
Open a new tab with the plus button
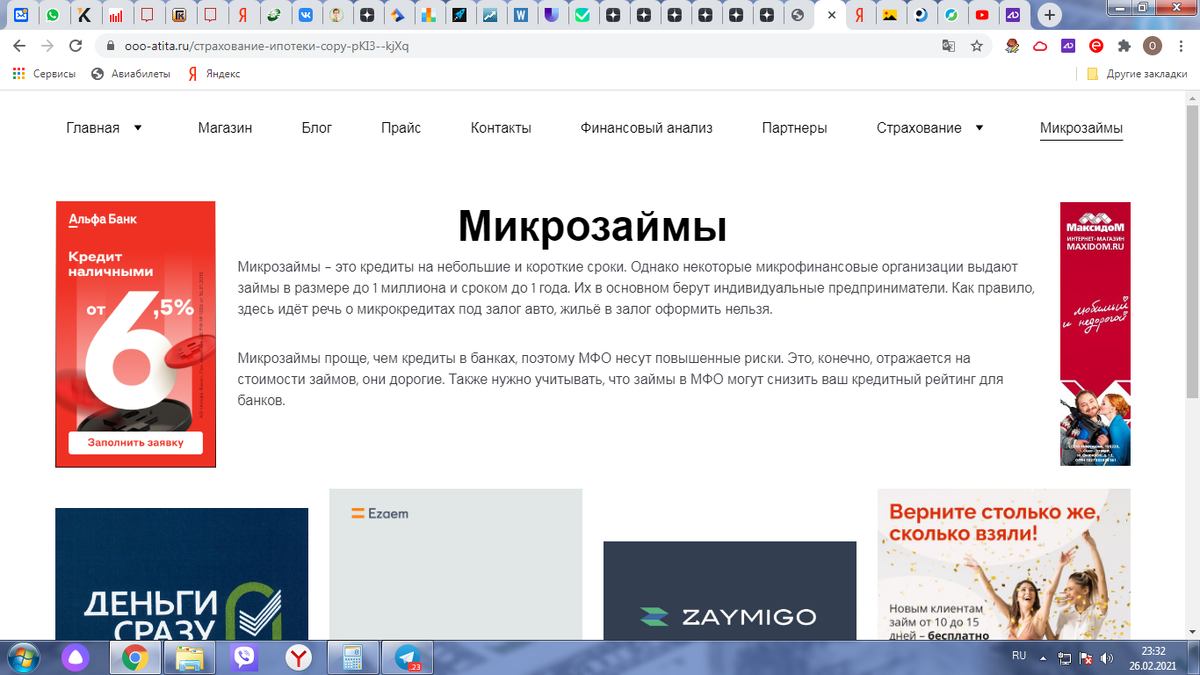coord(1049,16)
